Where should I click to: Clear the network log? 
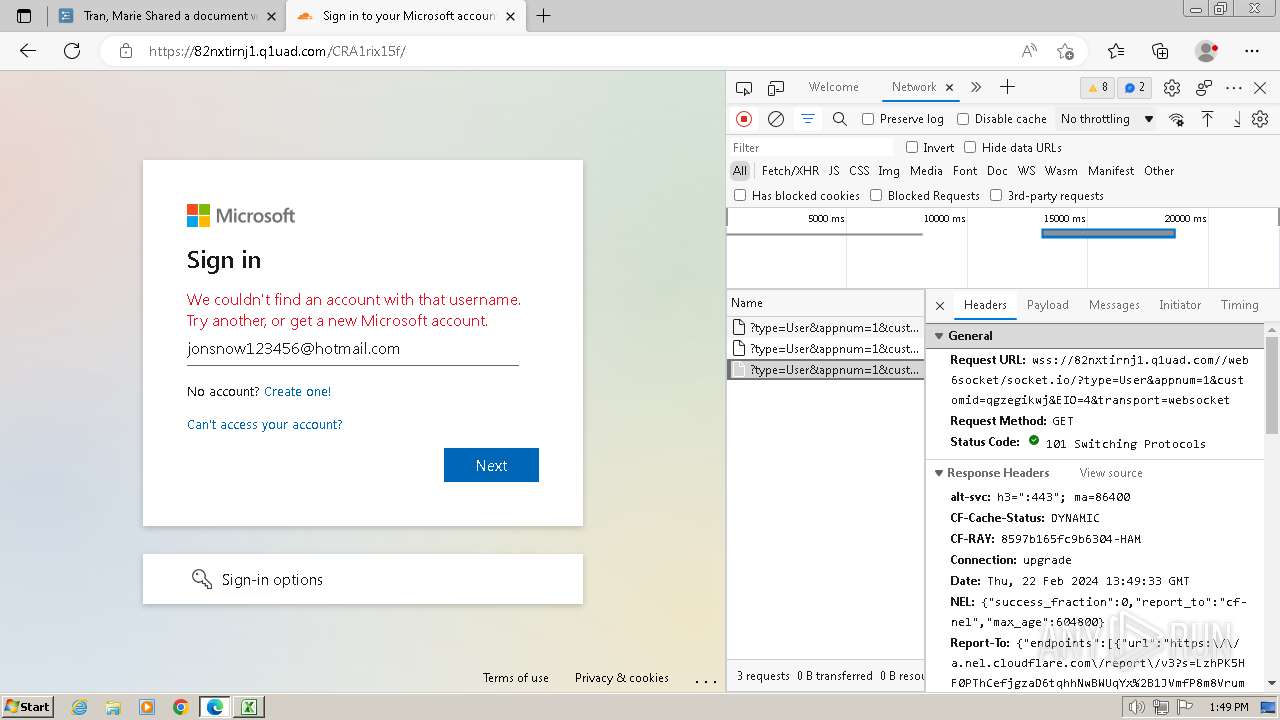(x=776, y=119)
